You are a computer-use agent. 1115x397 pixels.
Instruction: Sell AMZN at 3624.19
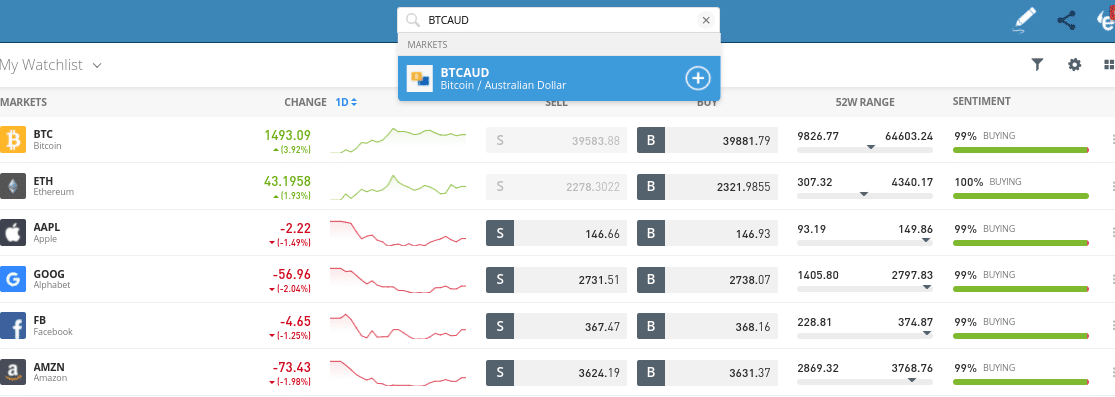click(557, 373)
